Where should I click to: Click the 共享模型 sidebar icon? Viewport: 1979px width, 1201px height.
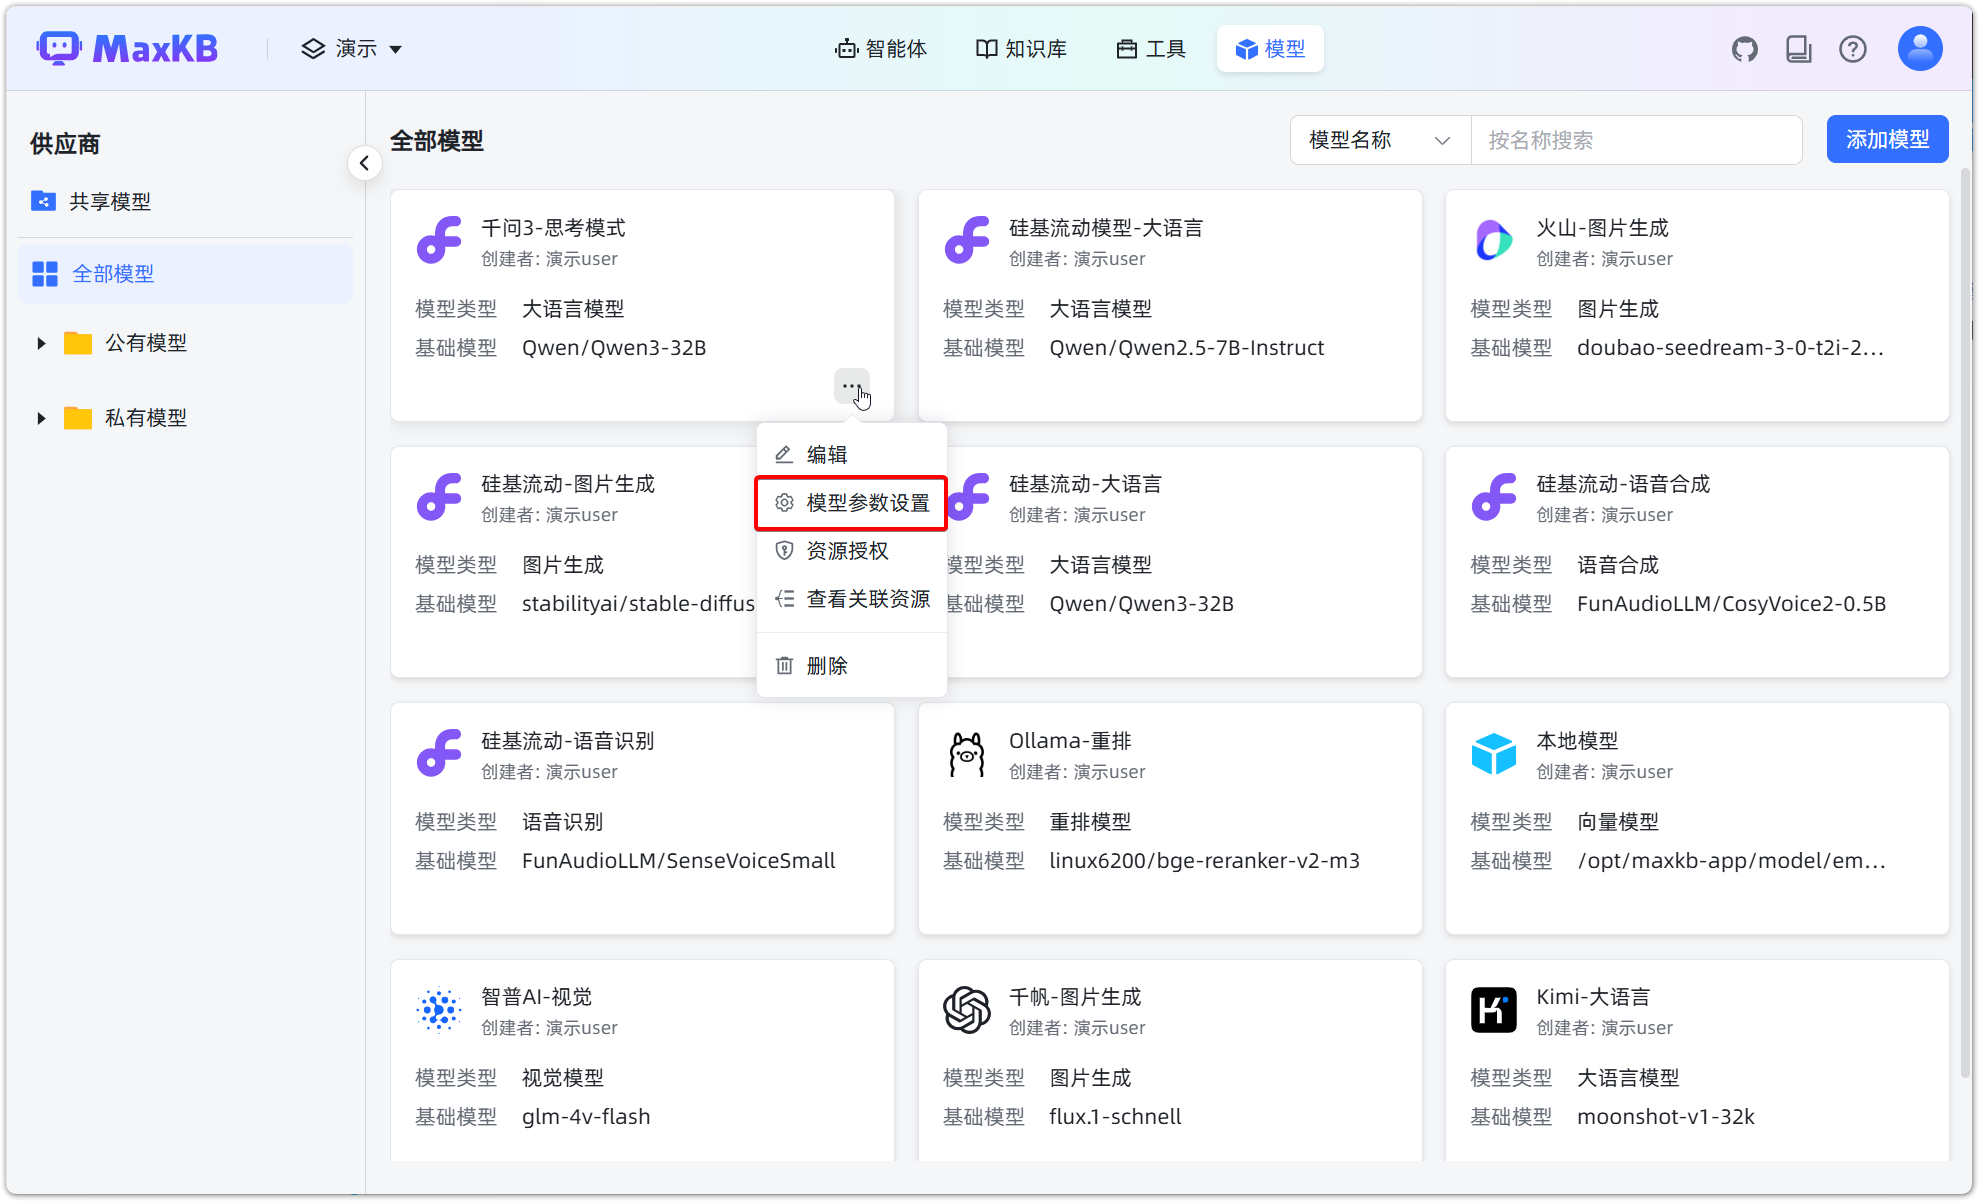click(44, 201)
